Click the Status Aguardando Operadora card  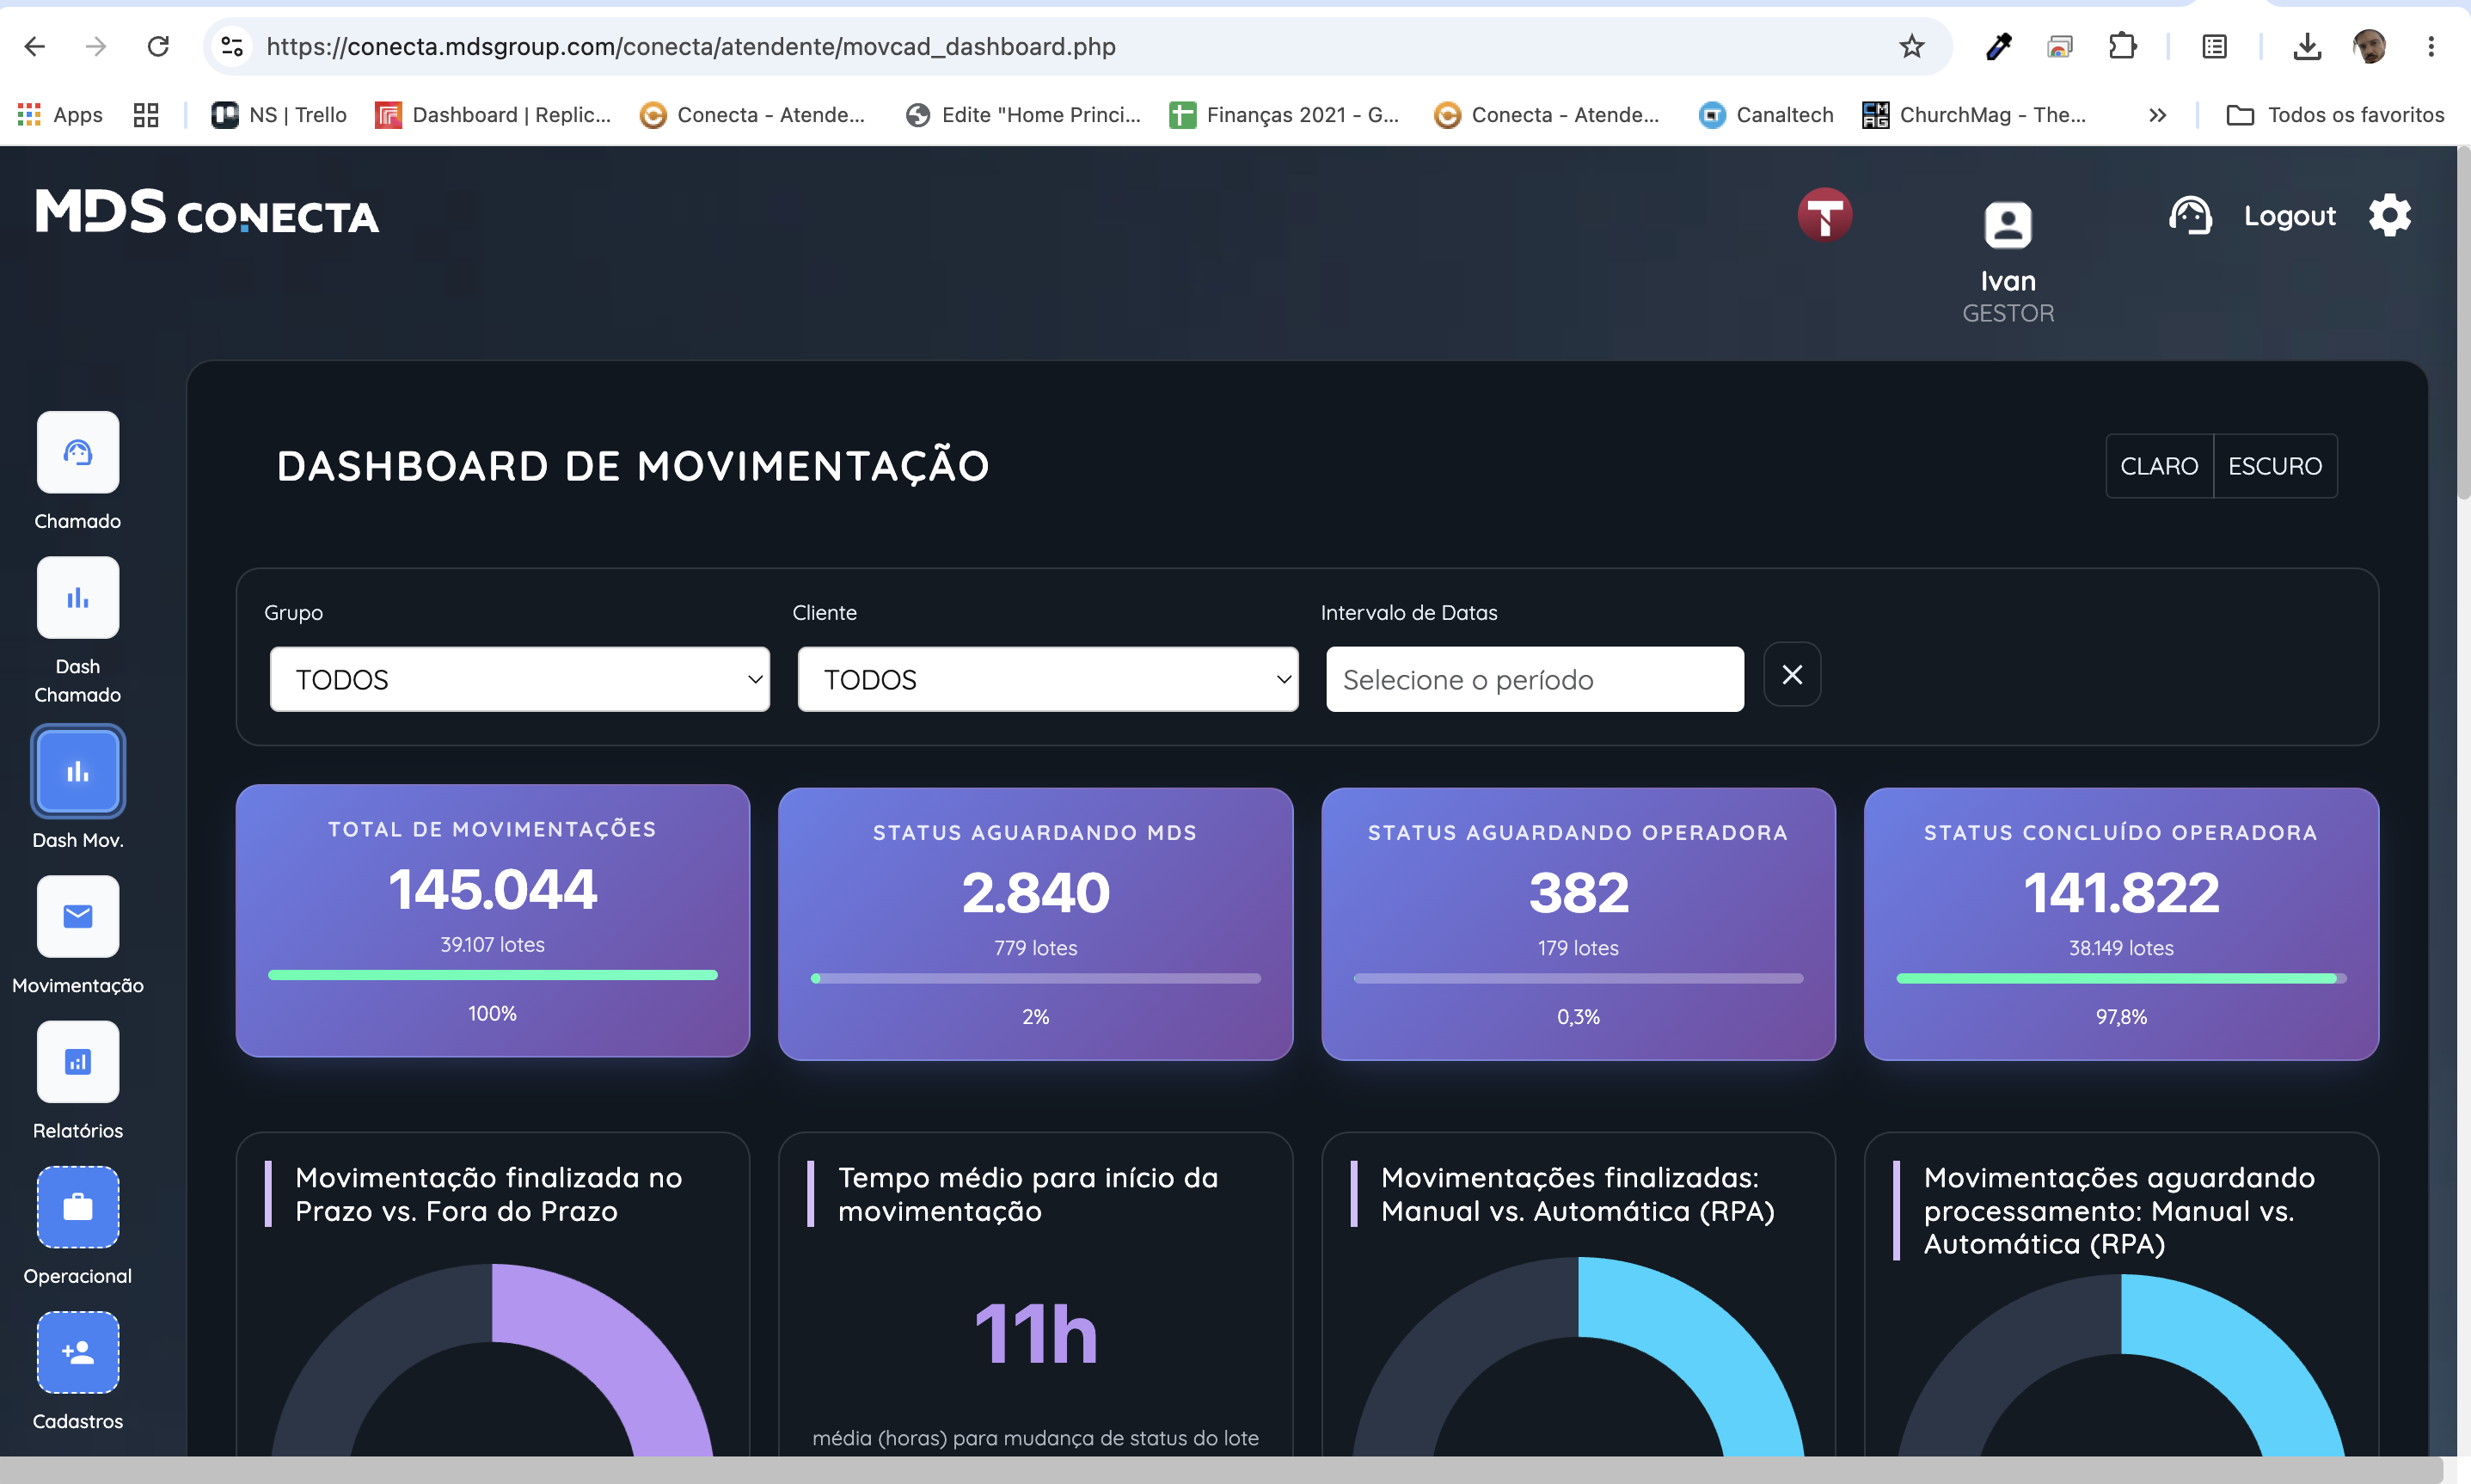[x=1578, y=924]
